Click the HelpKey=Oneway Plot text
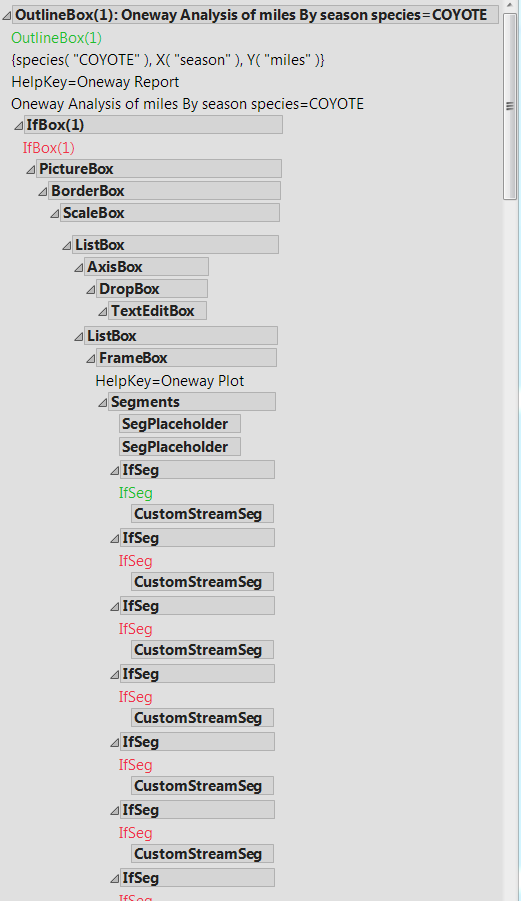 point(170,381)
